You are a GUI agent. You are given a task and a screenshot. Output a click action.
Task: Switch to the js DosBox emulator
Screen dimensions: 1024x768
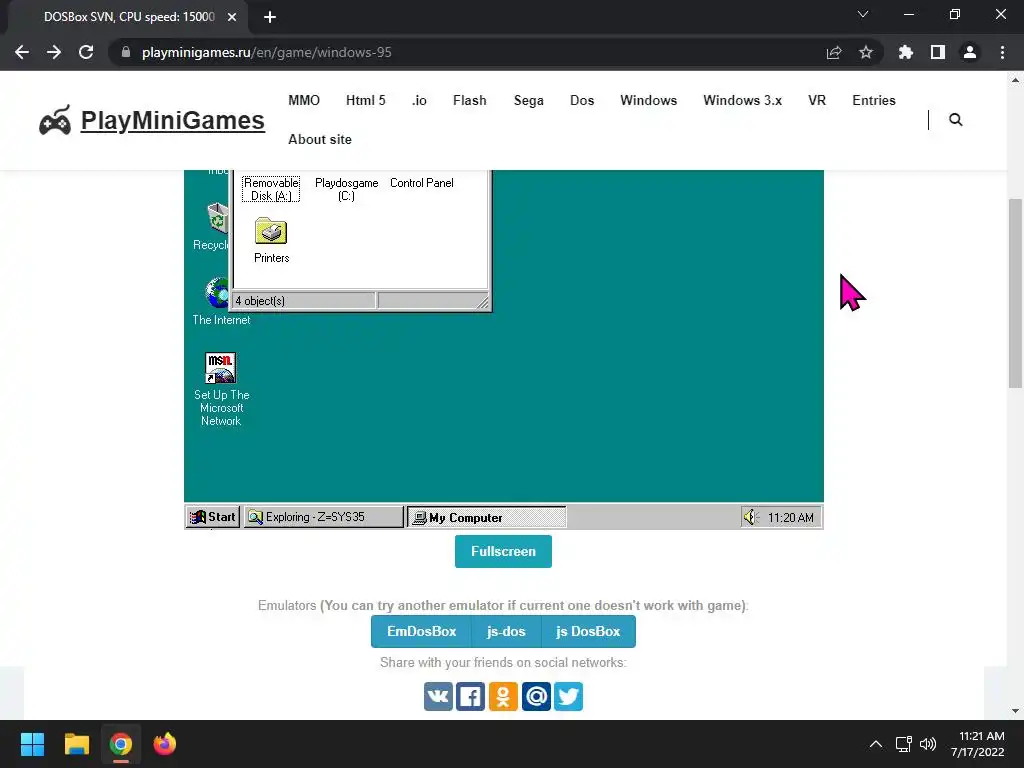pos(588,632)
